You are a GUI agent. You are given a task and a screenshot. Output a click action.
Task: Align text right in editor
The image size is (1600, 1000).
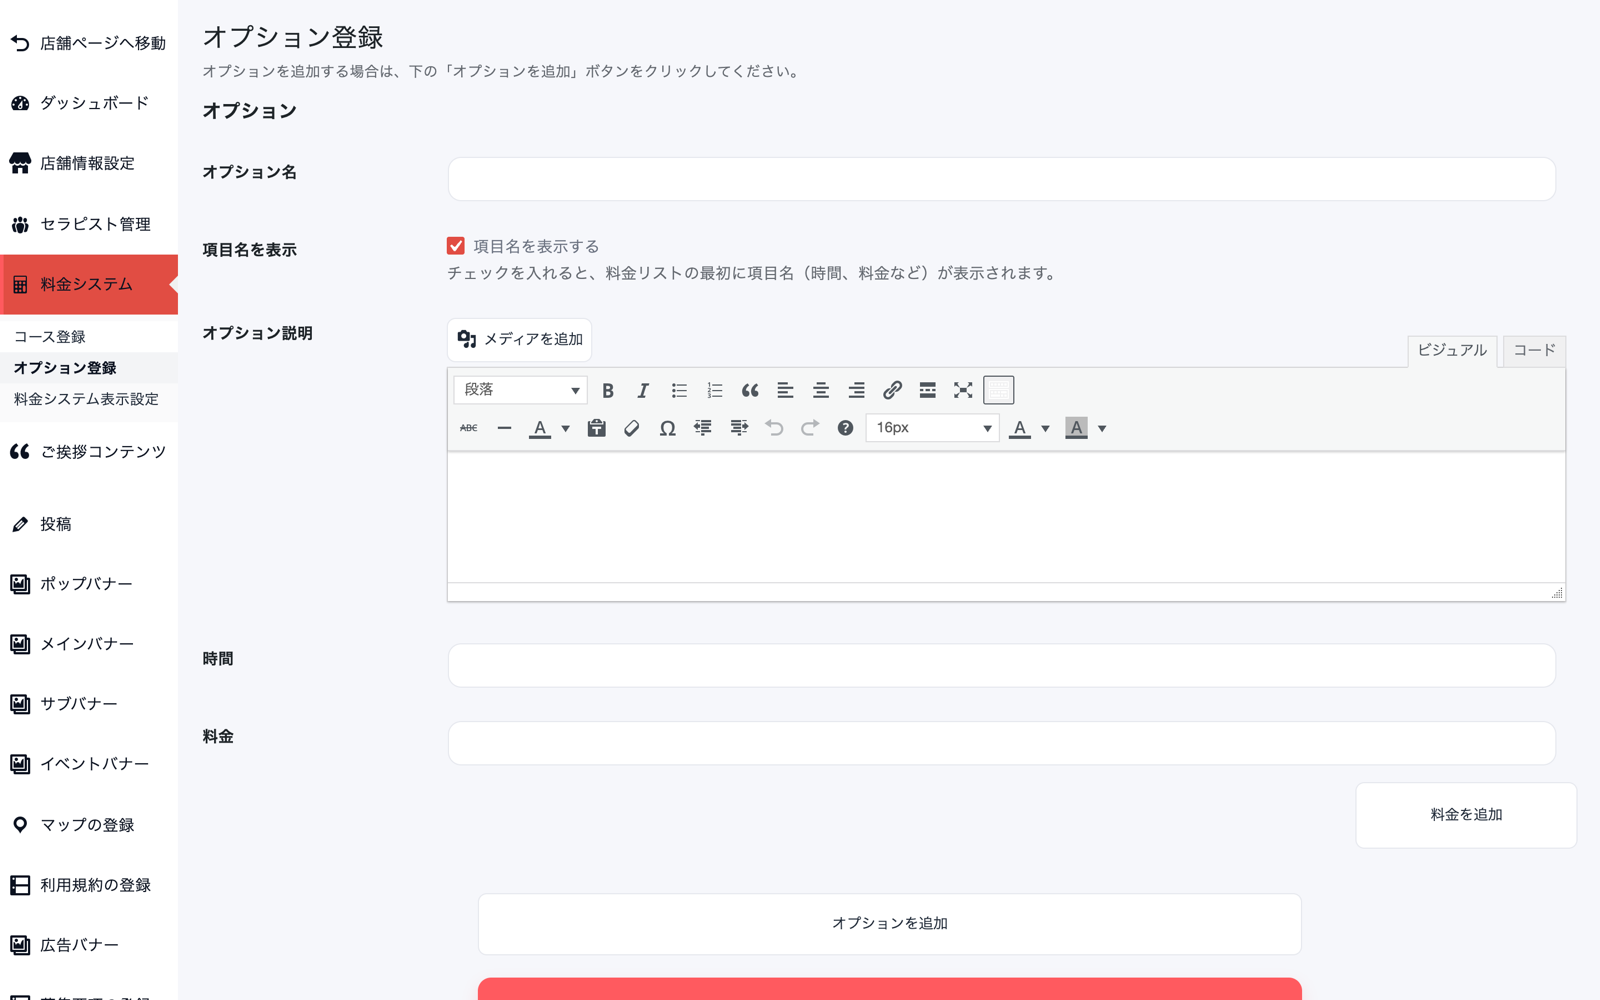856,390
